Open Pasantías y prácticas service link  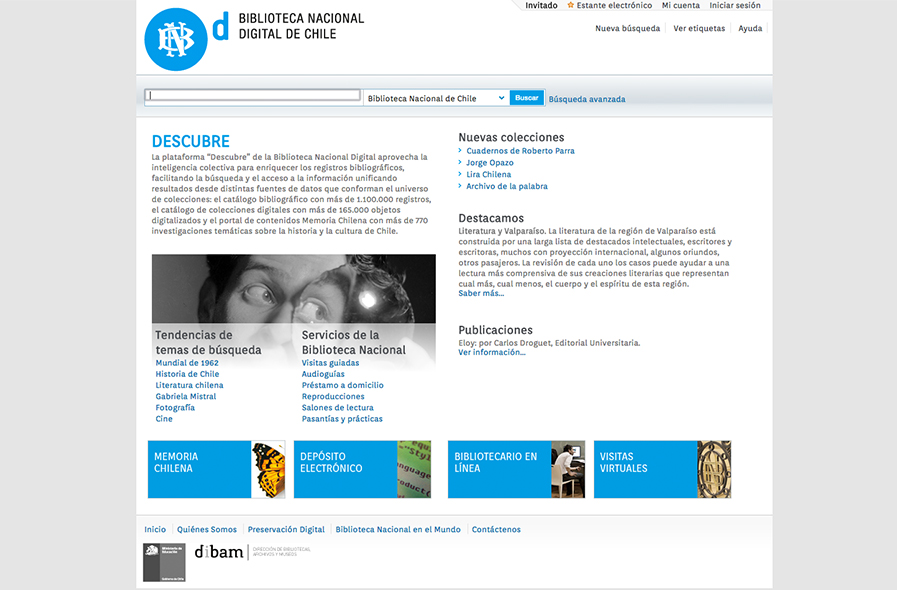[342, 418]
